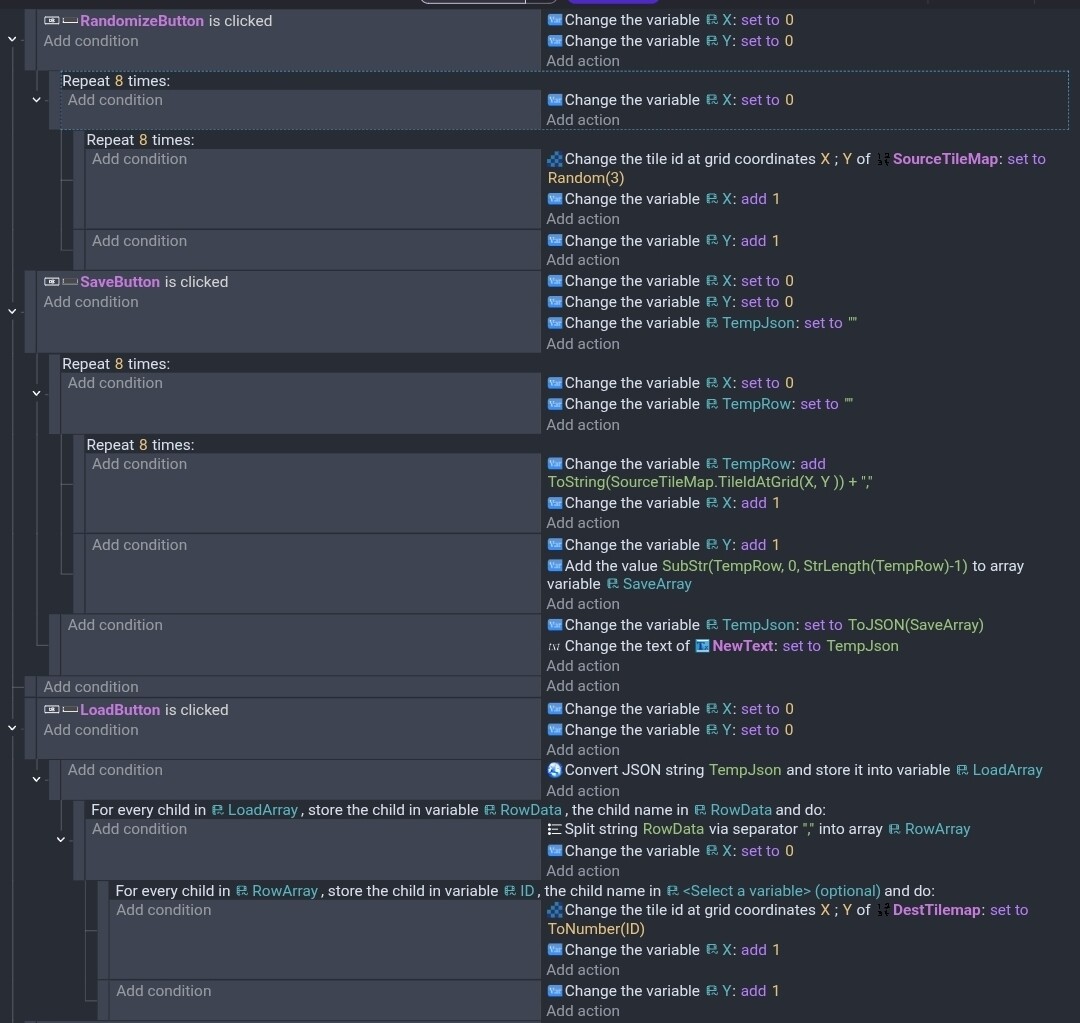The image size is (1080, 1023).
Task: Edit the ToNumber(ID) expression
Action: point(596,929)
